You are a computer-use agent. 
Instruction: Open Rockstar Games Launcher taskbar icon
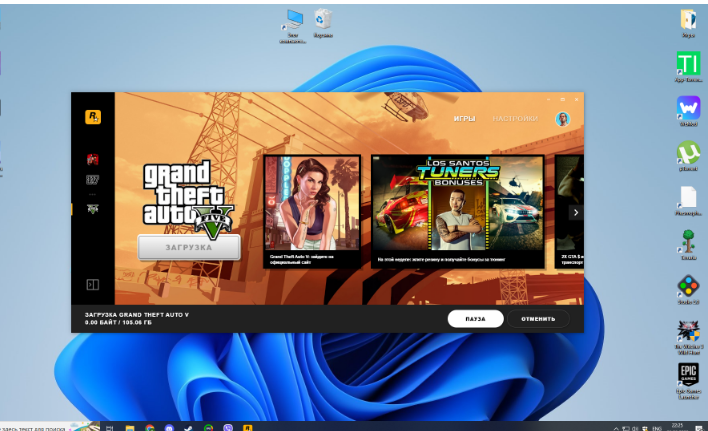(x=247, y=428)
